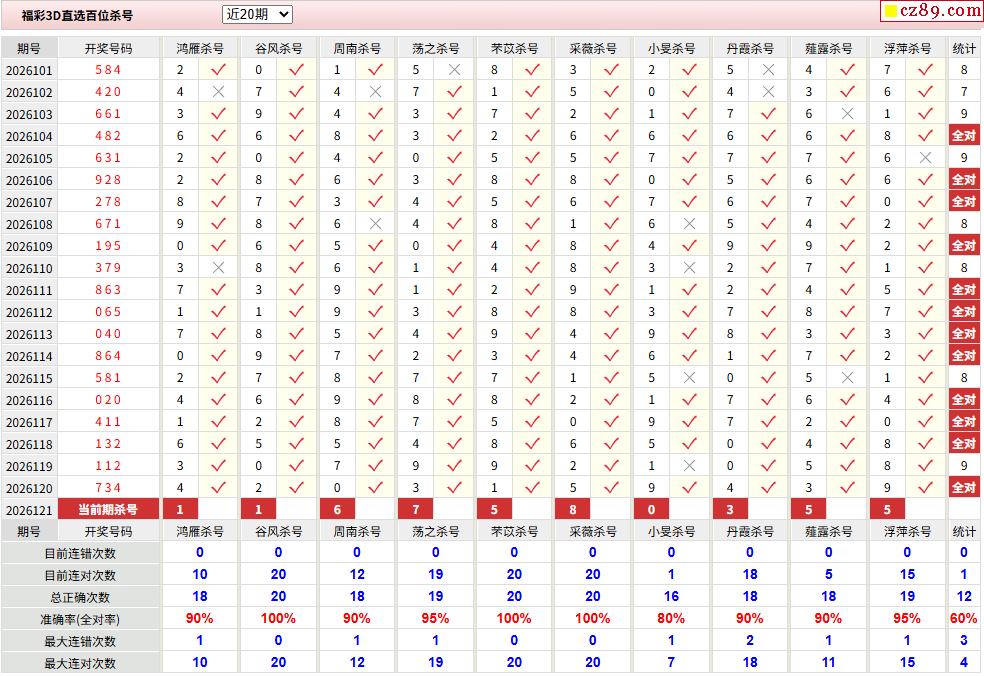Click the X mark for 浮萍杀号 in issue 2026105
This screenshot has height=676, width=984.
coord(925,158)
